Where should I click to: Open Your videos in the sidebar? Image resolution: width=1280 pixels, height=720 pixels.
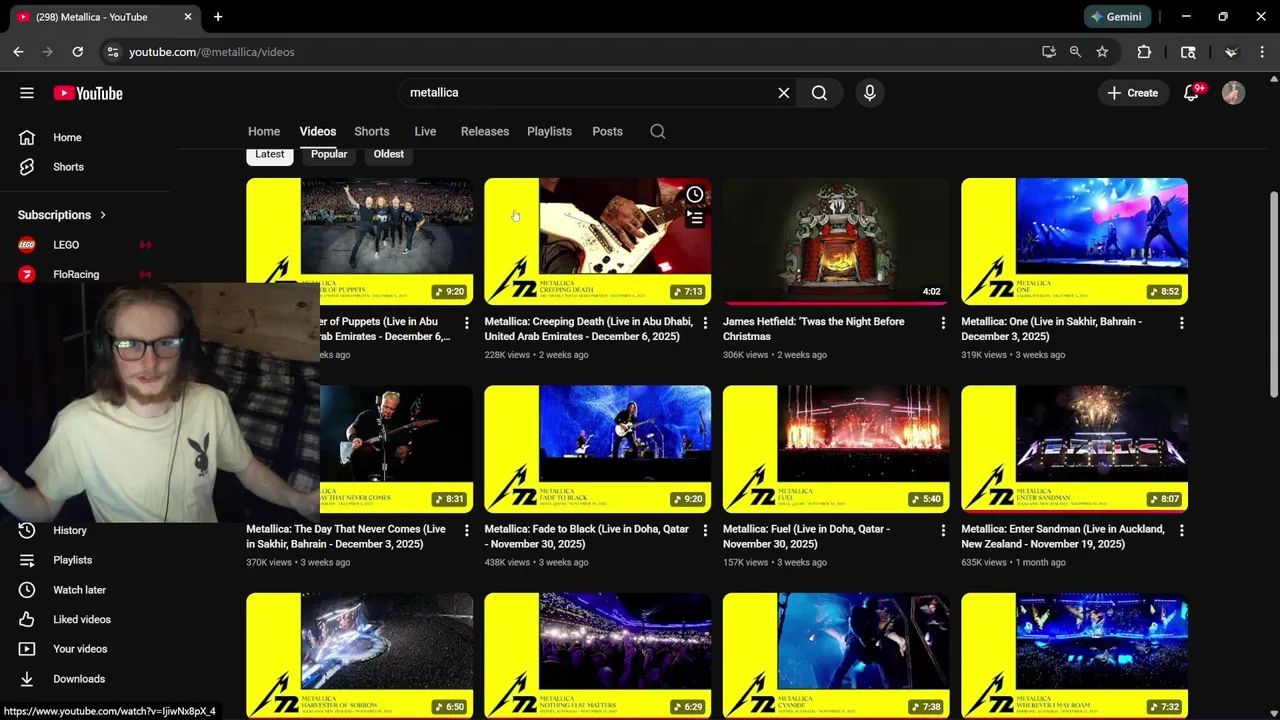point(79,649)
